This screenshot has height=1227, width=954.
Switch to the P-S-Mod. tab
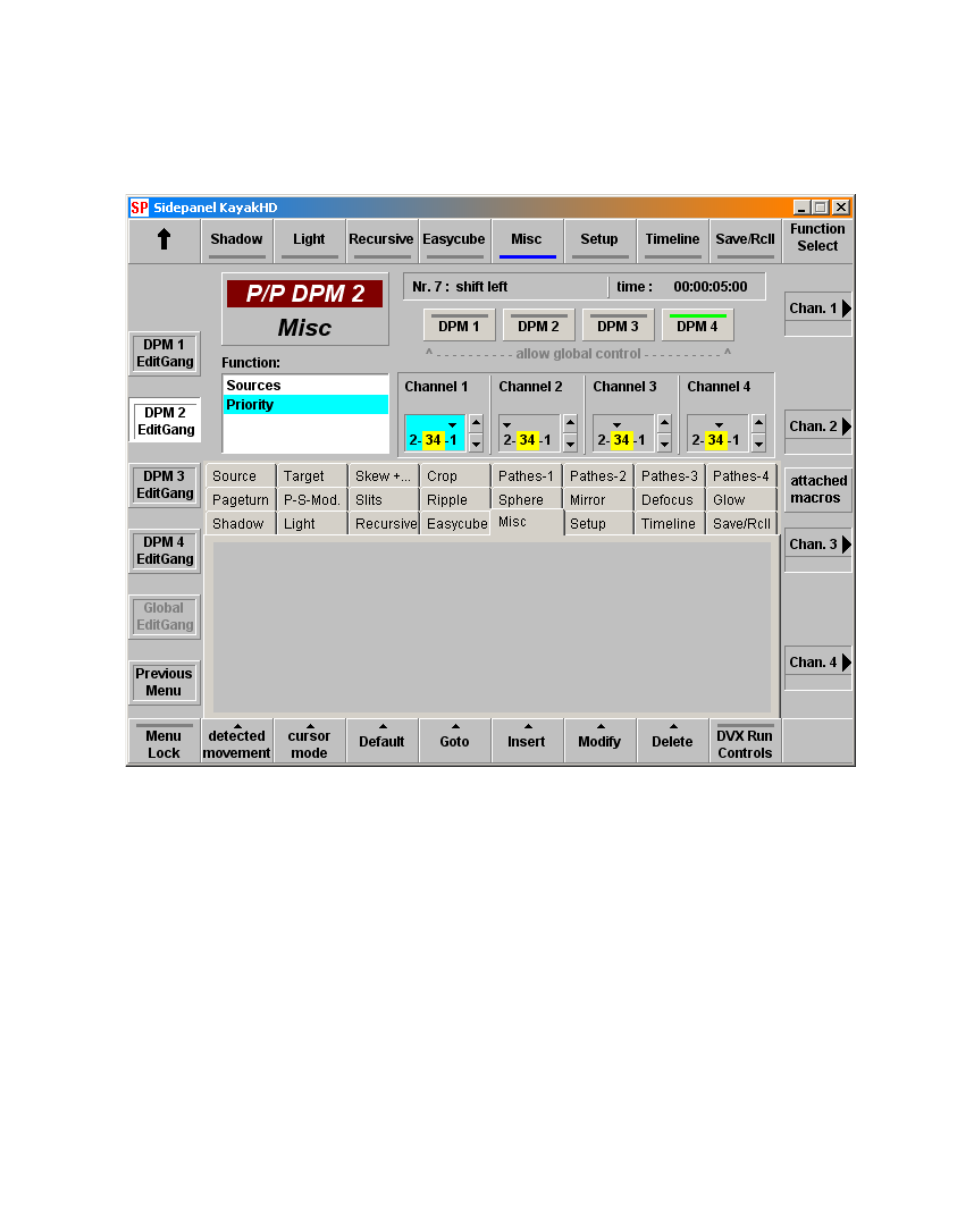(312, 500)
